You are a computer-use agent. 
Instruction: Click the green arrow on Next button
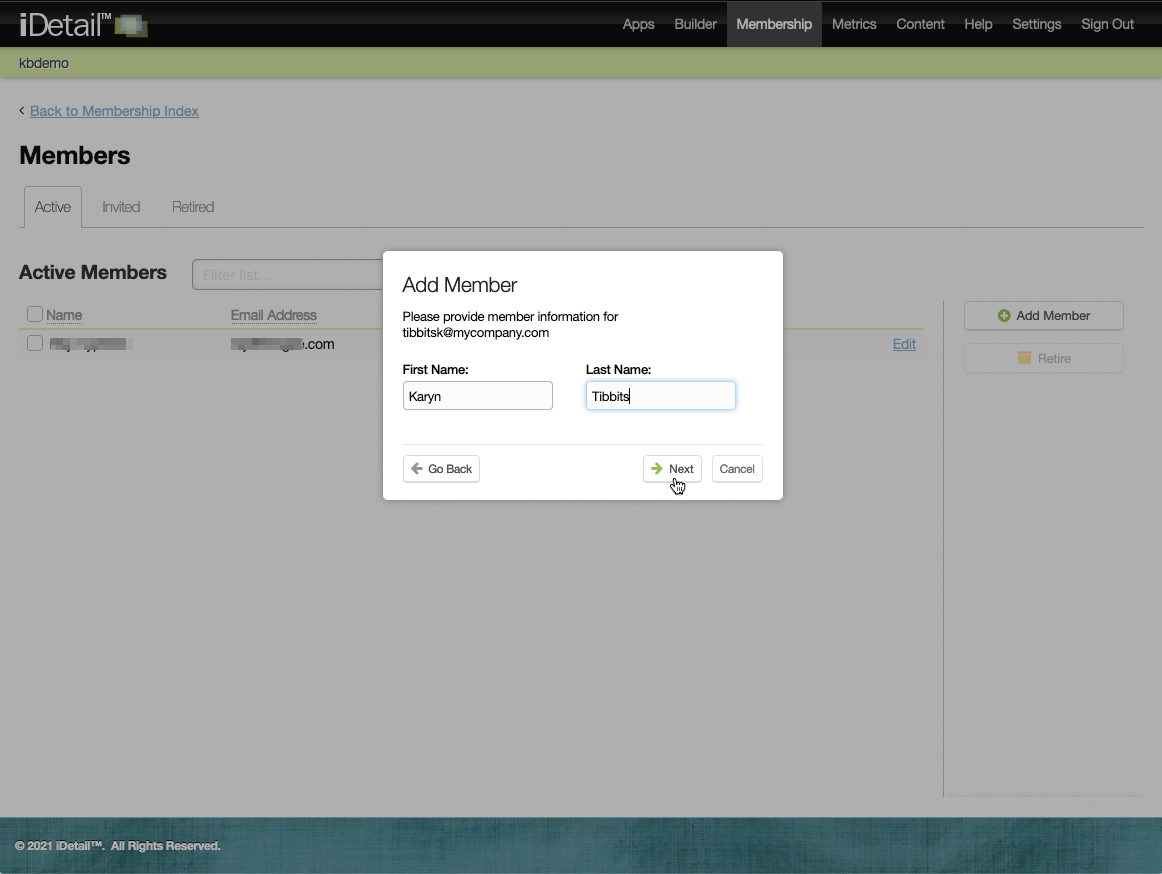(x=657, y=469)
